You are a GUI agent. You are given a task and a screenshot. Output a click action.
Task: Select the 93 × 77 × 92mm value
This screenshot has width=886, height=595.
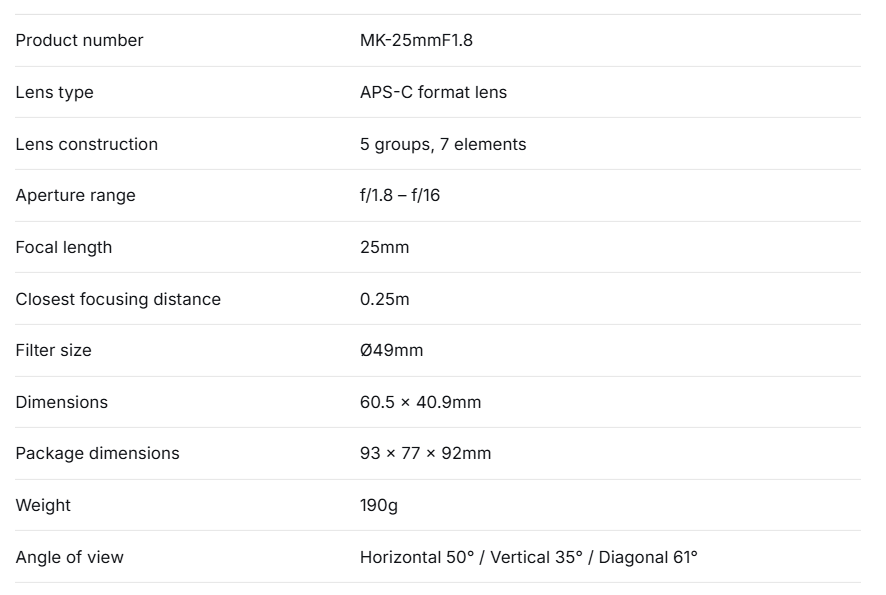tap(425, 454)
